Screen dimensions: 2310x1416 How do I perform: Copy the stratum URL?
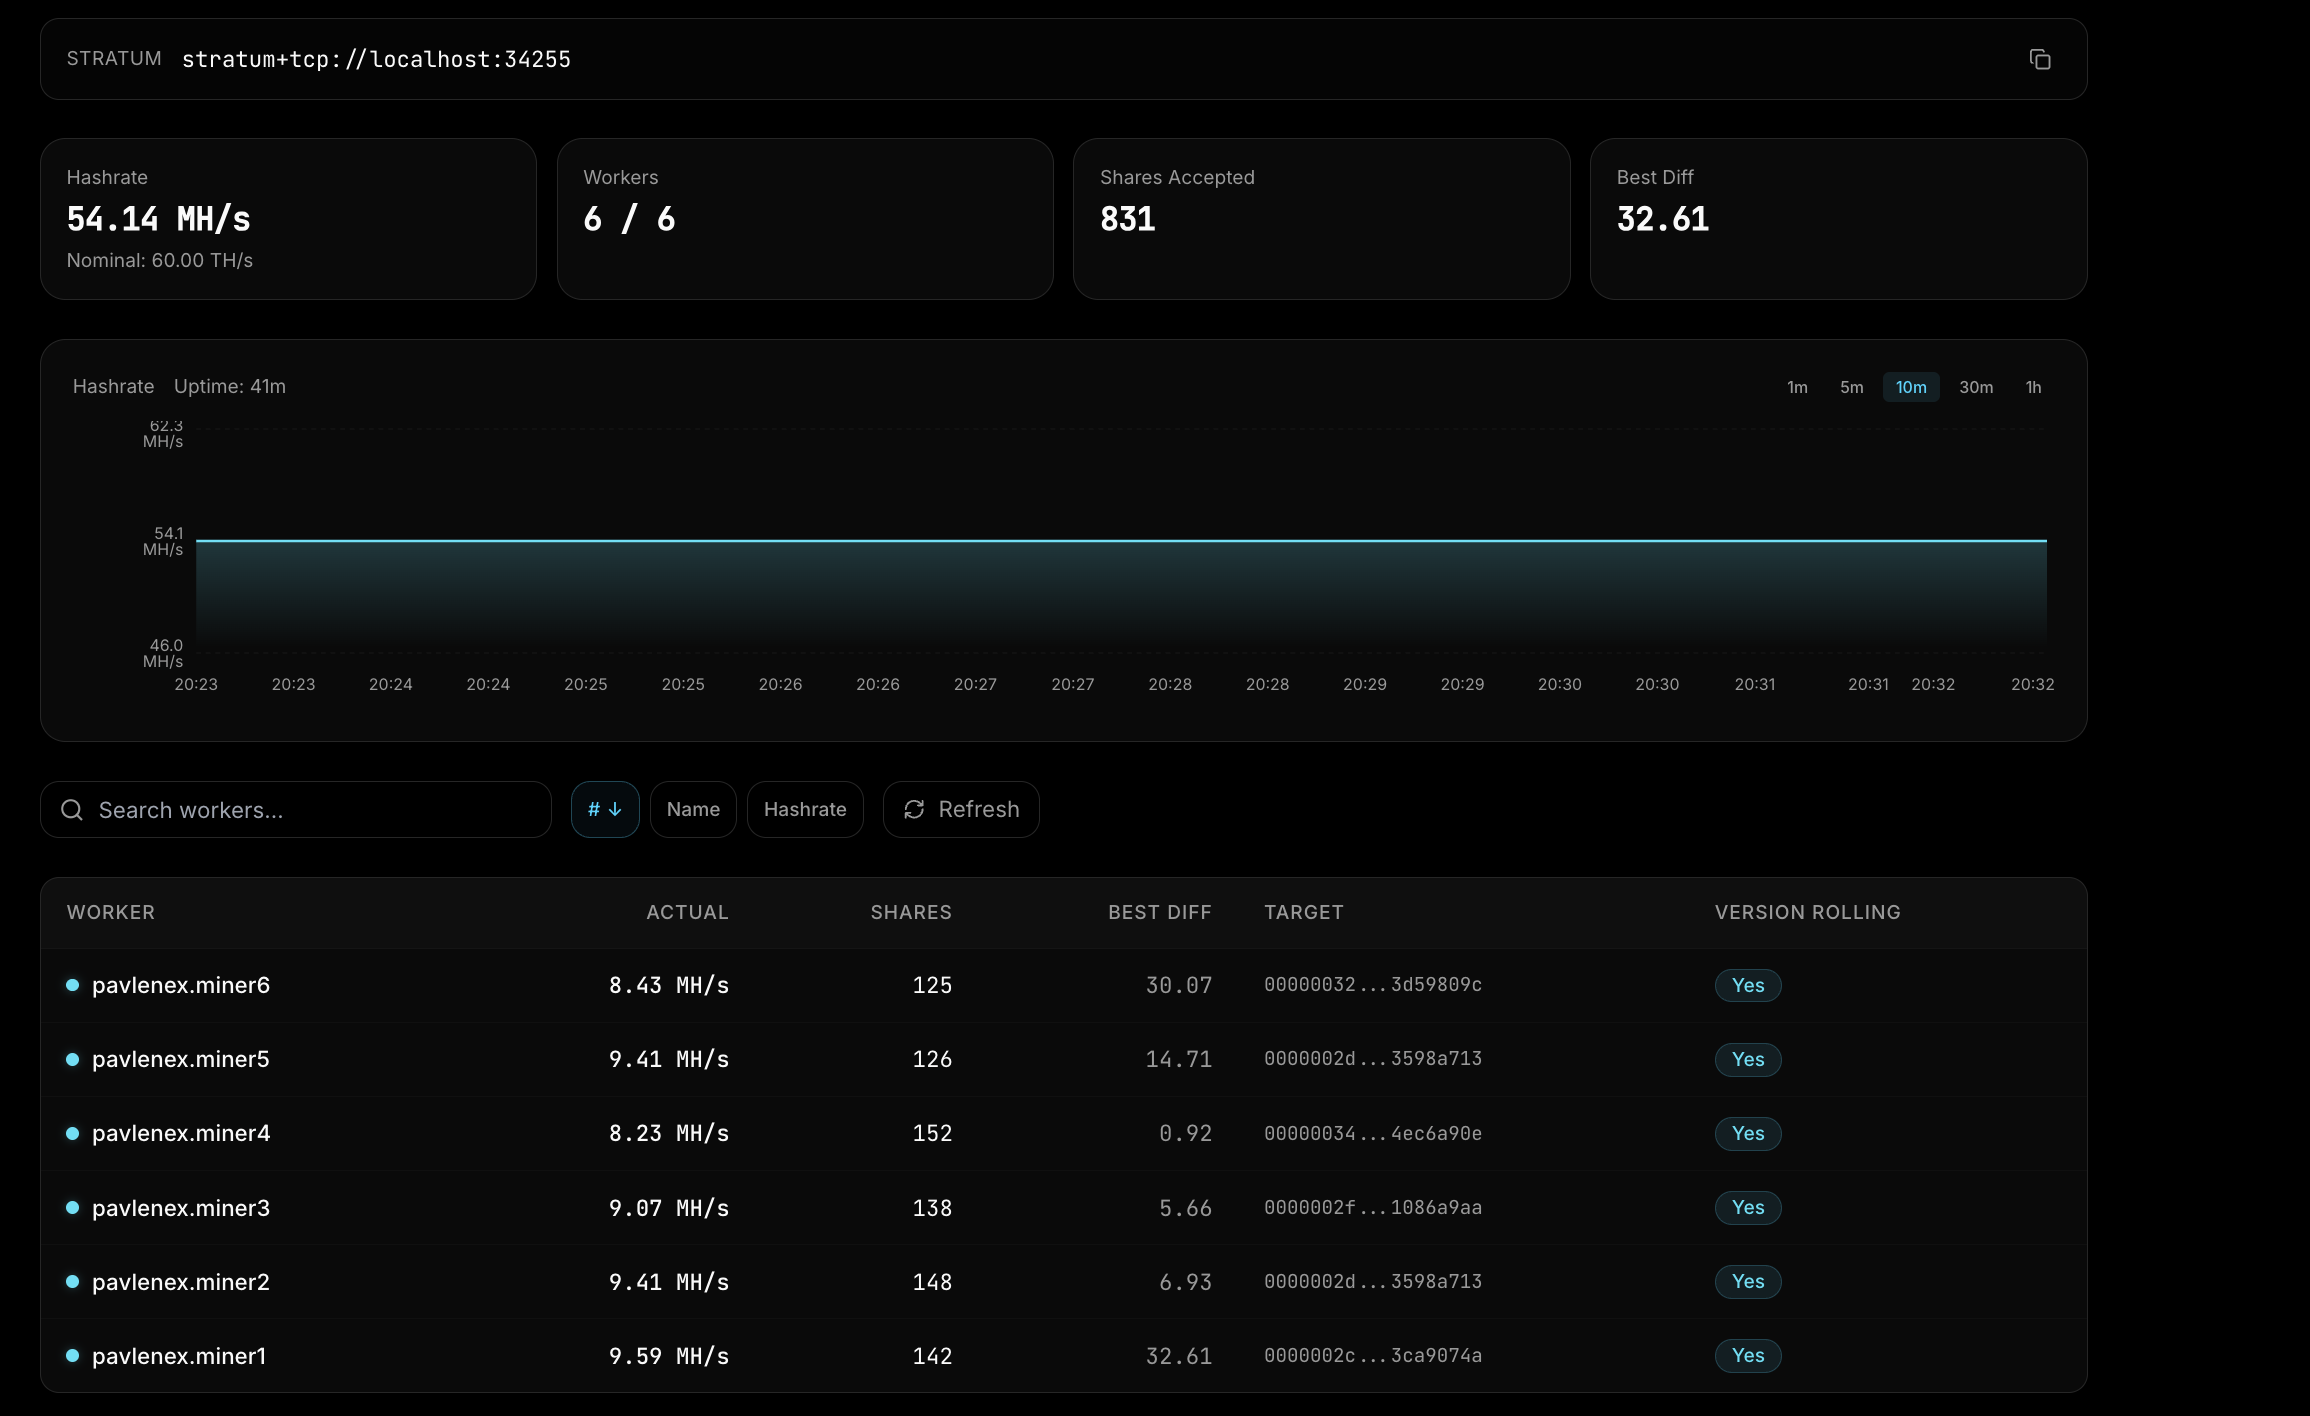2039,59
